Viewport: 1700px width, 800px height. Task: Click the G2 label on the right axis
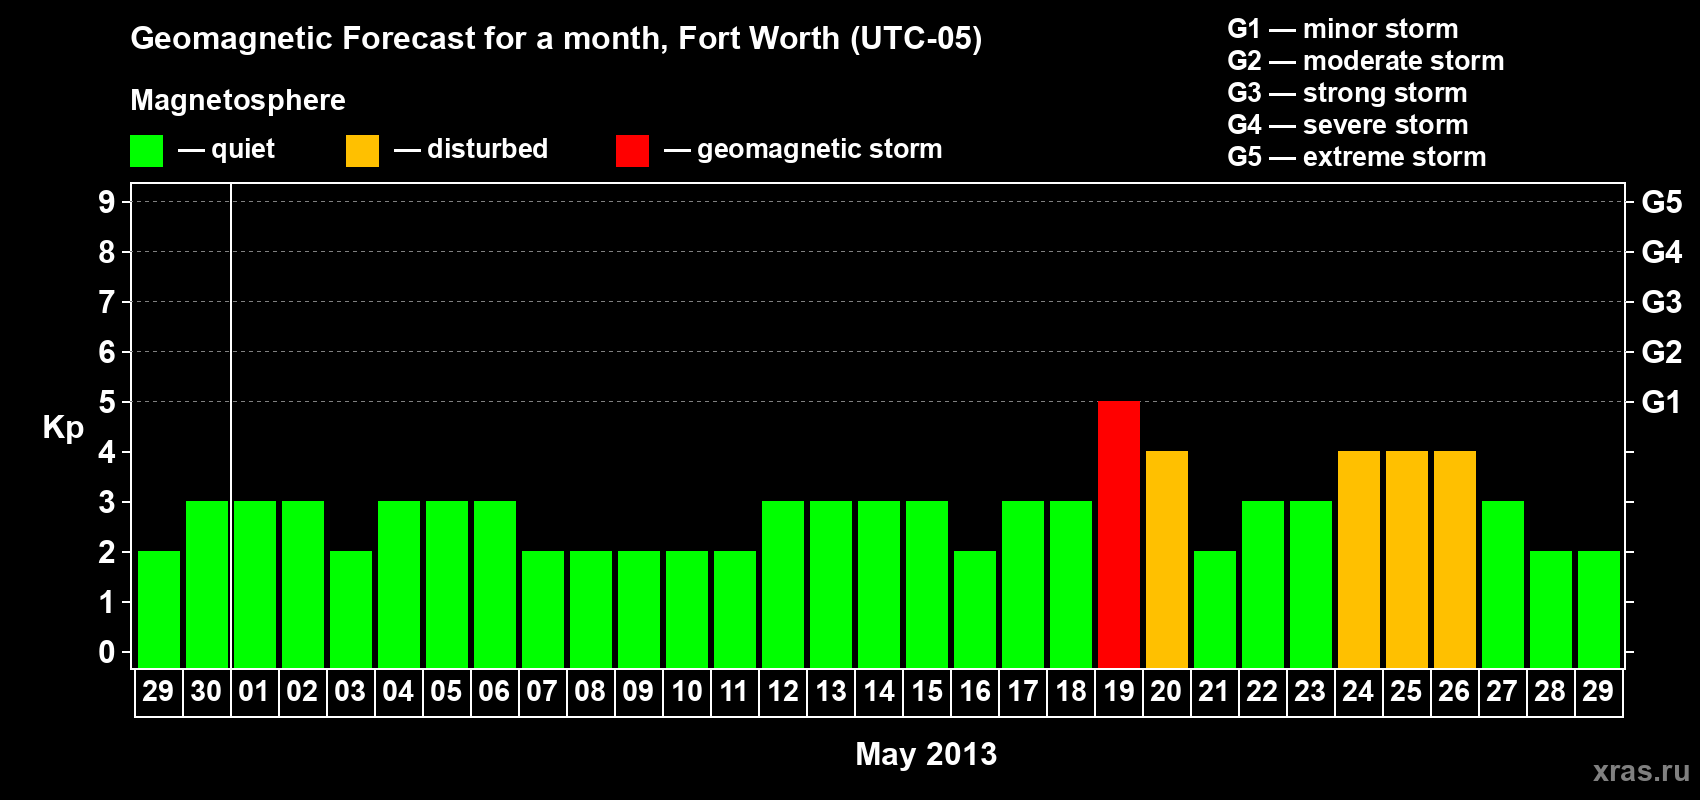point(1661,352)
